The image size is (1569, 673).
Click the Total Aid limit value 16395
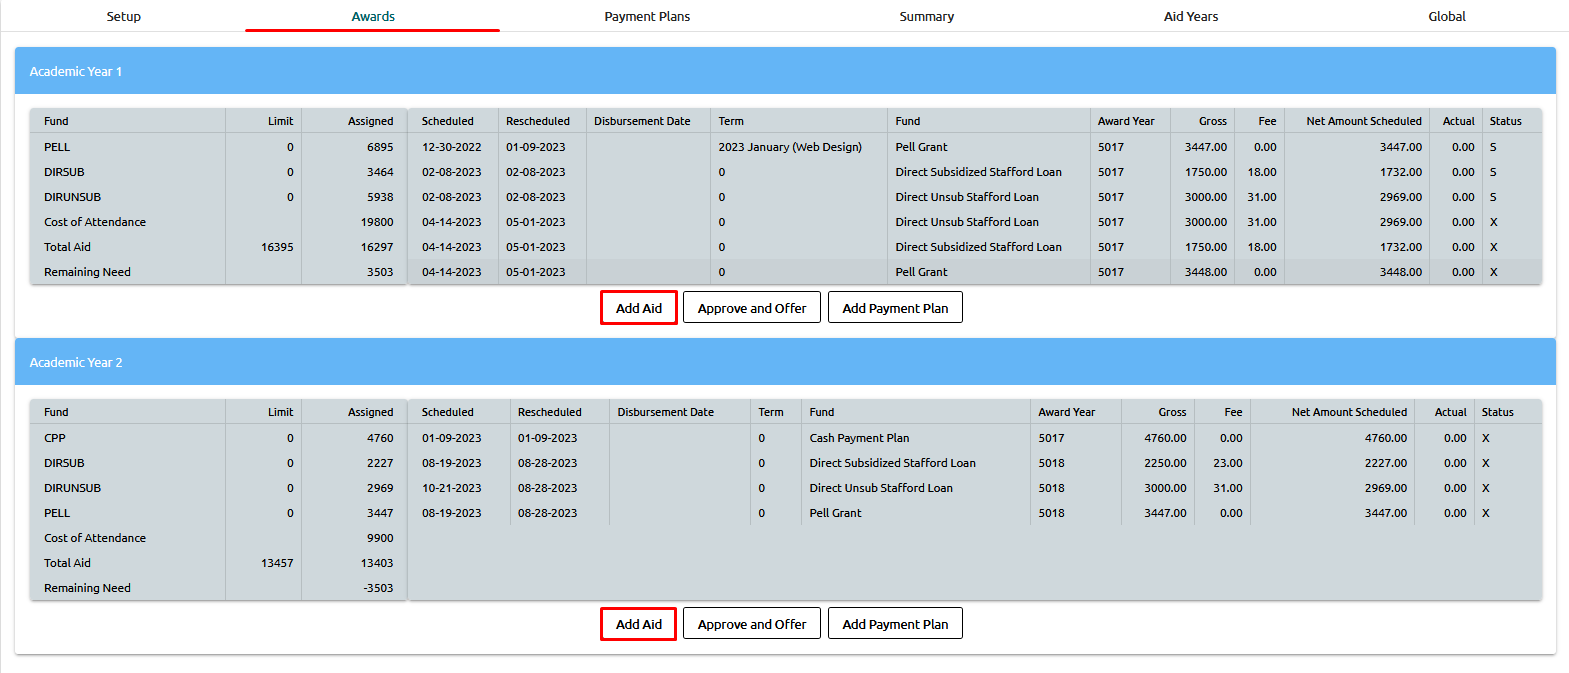pos(277,247)
